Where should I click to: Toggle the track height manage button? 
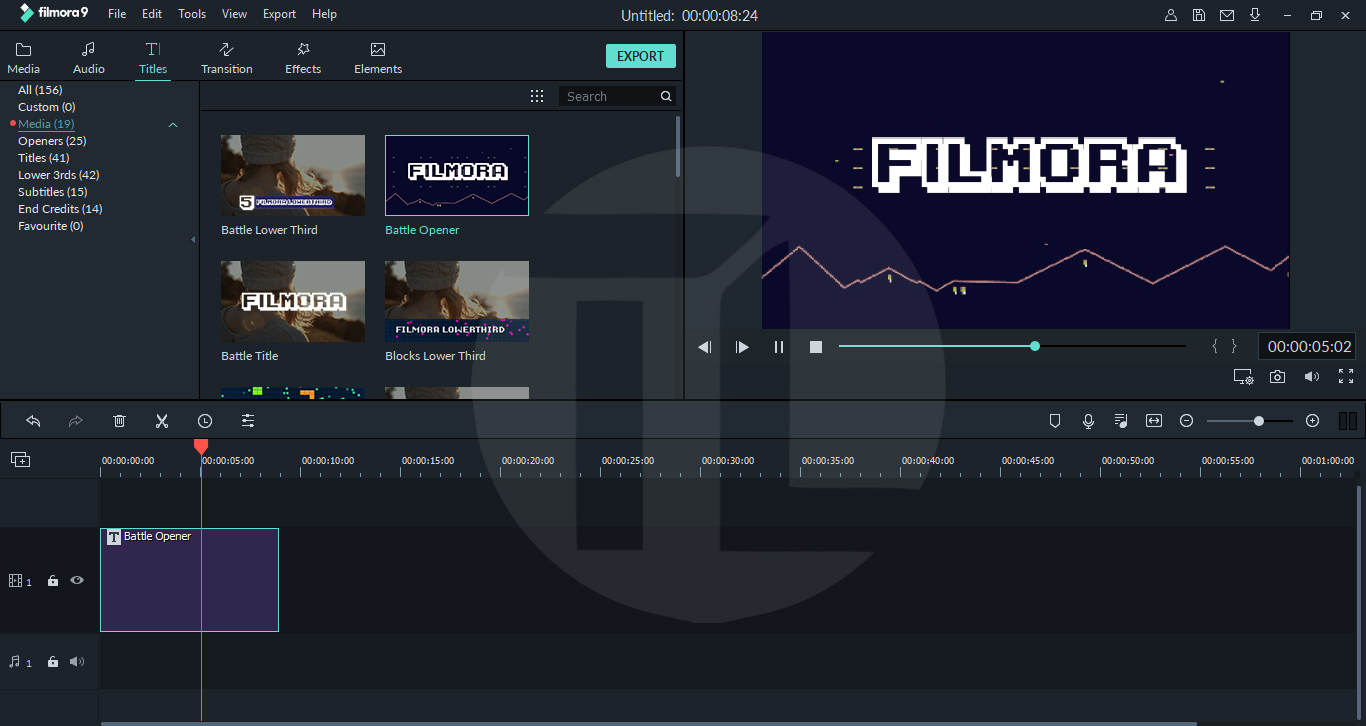[x=1347, y=421]
